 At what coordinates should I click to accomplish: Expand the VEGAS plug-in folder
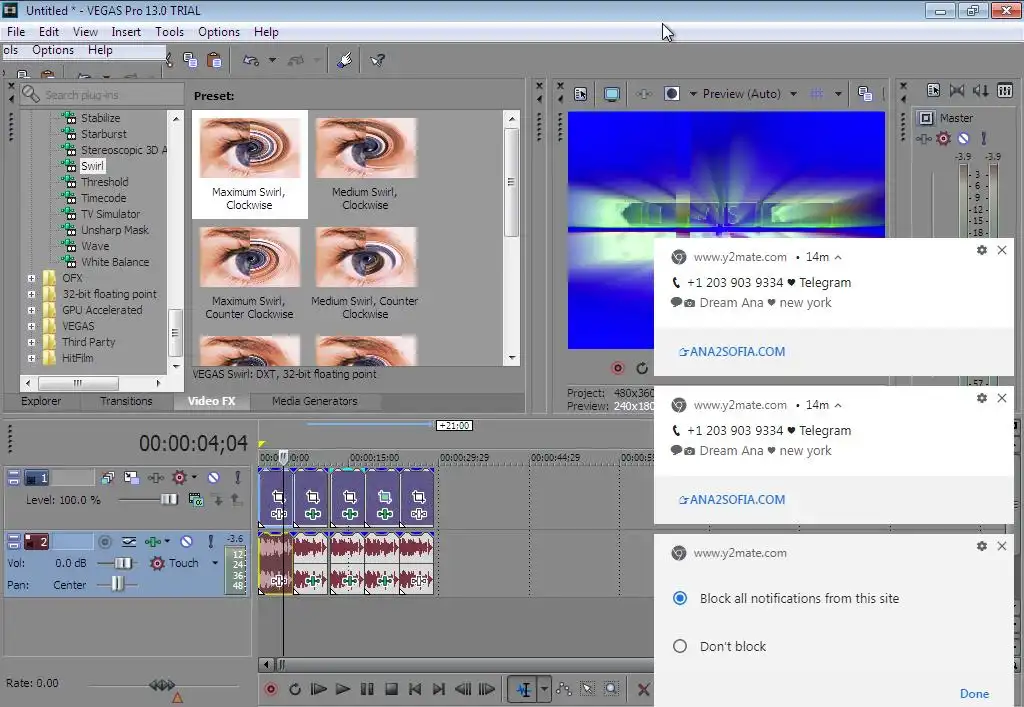click(x=31, y=326)
